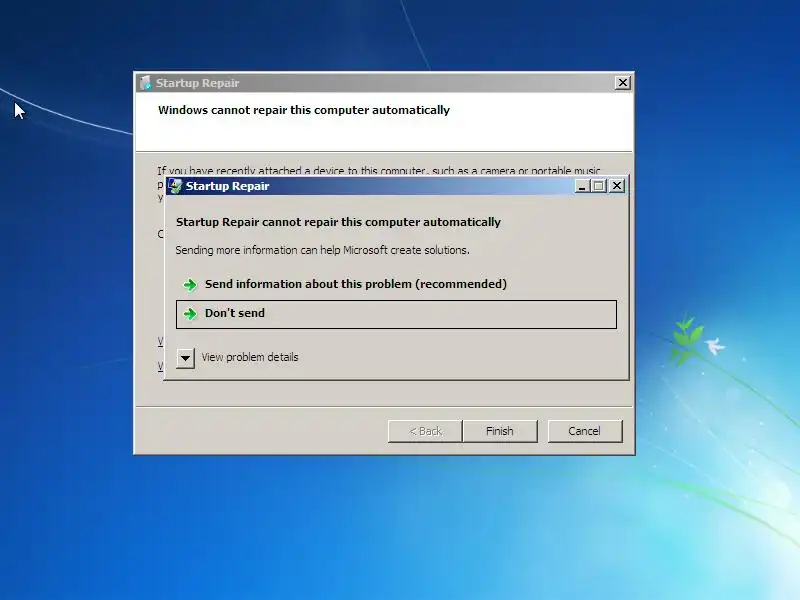Image resolution: width=800 pixels, height=600 pixels.
Task: Click the background Startup Repair title icon
Action: point(146,83)
